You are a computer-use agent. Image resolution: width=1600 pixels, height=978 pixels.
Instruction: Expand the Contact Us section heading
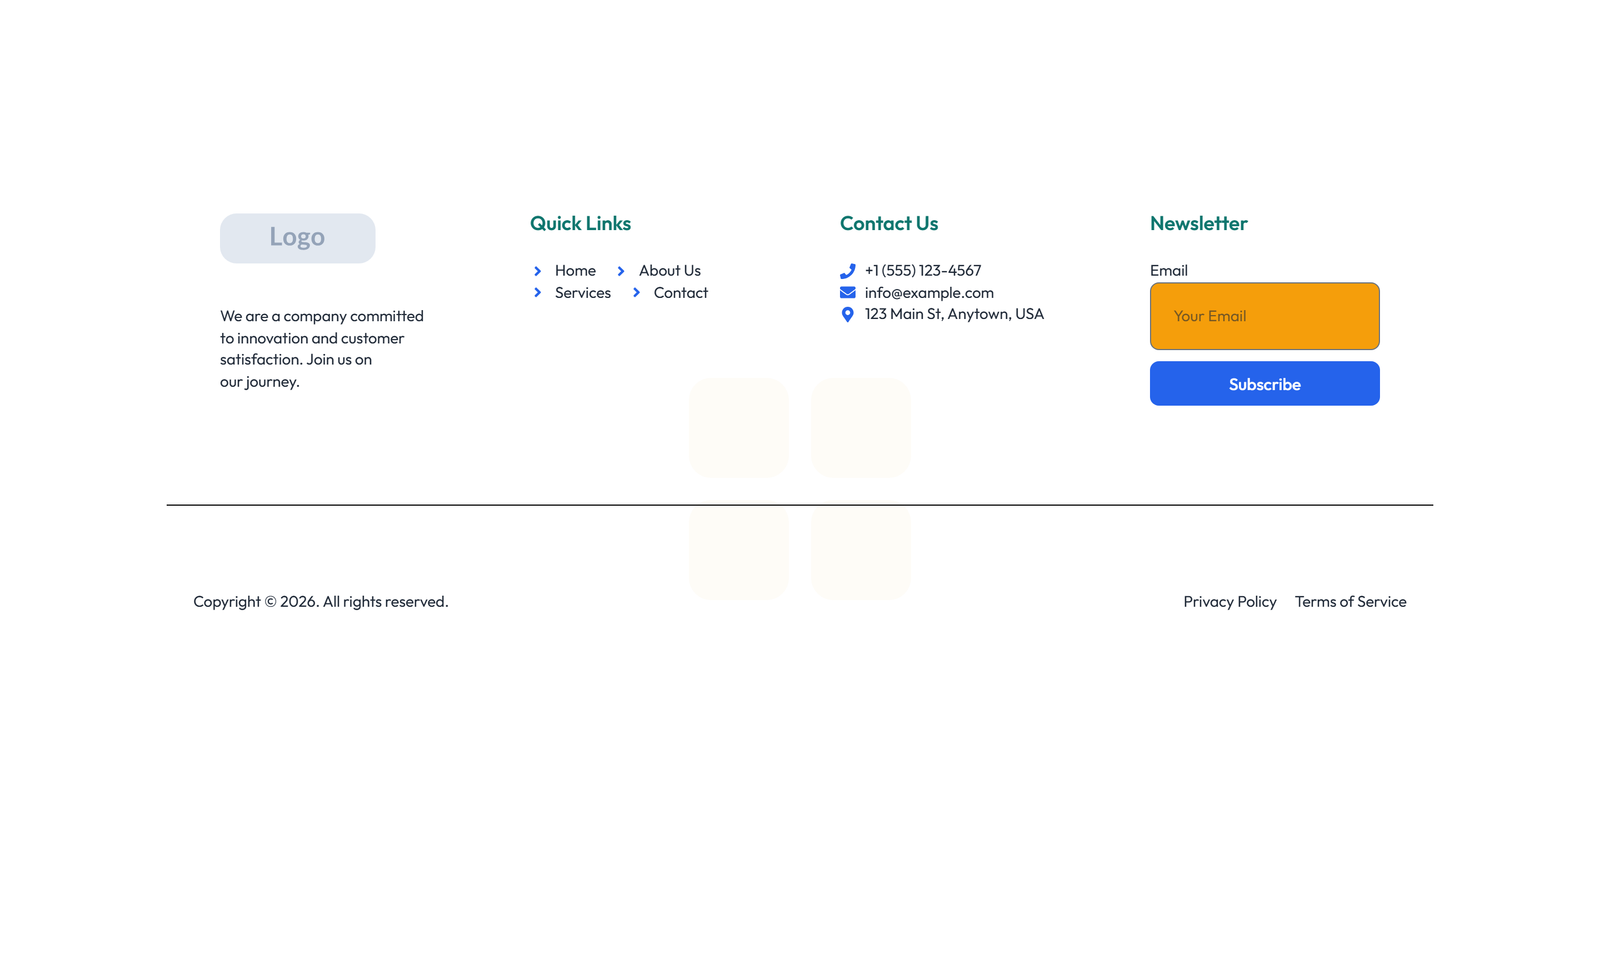tap(888, 223)
